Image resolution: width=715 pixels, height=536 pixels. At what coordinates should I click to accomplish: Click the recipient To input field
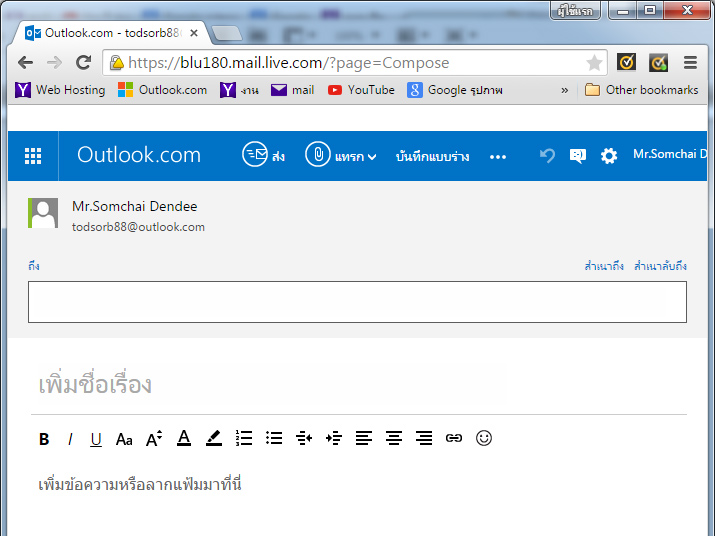(357, 302)
